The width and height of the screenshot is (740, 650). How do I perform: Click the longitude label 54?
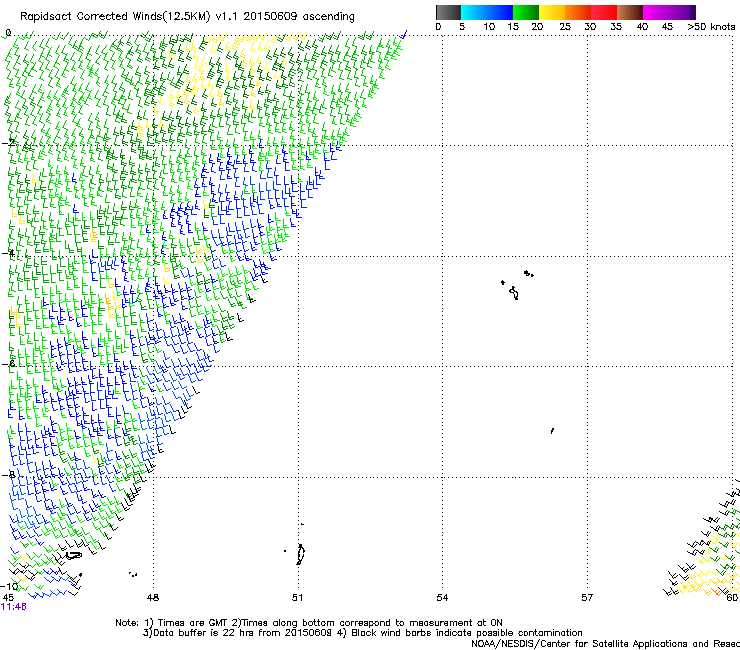(442, 598)
